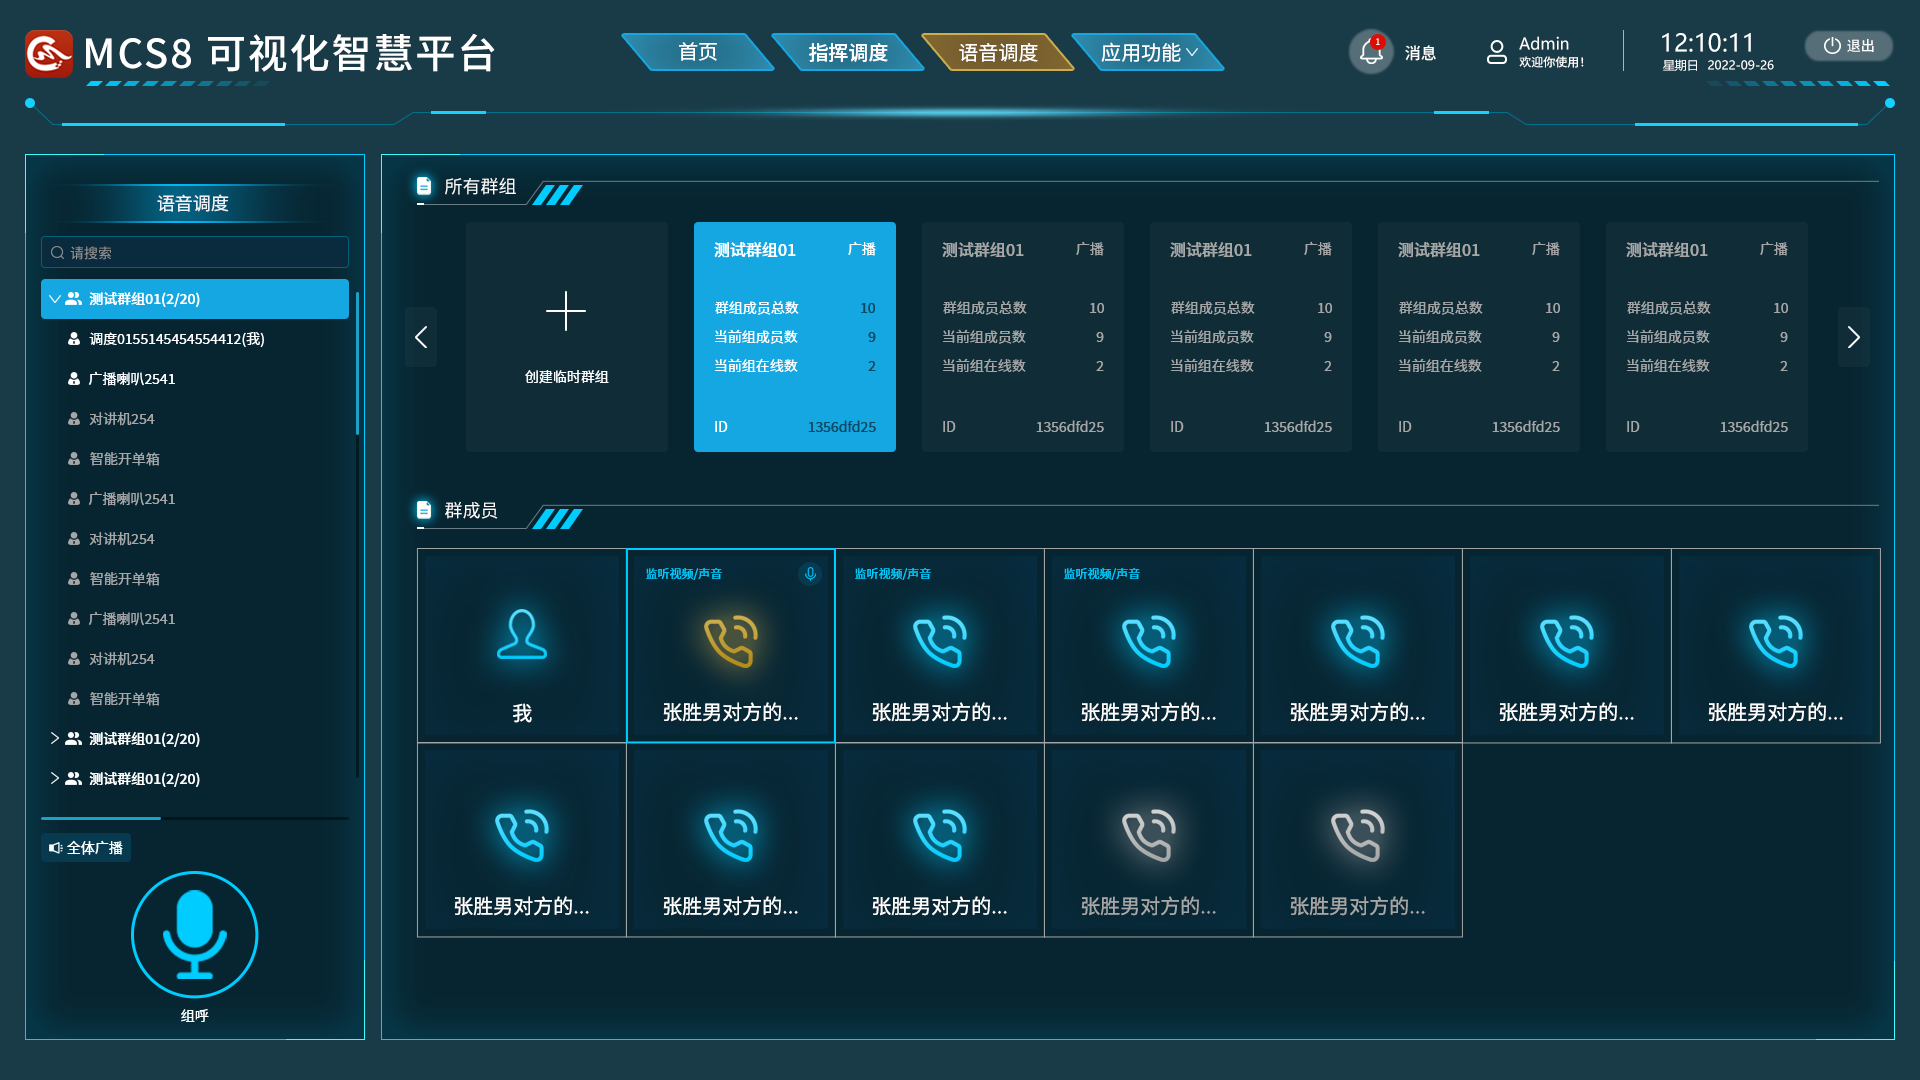Collapse the expanded 测试群组01 tree group
Image resolution: width=1920 pixels, height=1080 pixels.
(x=55, y=299)
